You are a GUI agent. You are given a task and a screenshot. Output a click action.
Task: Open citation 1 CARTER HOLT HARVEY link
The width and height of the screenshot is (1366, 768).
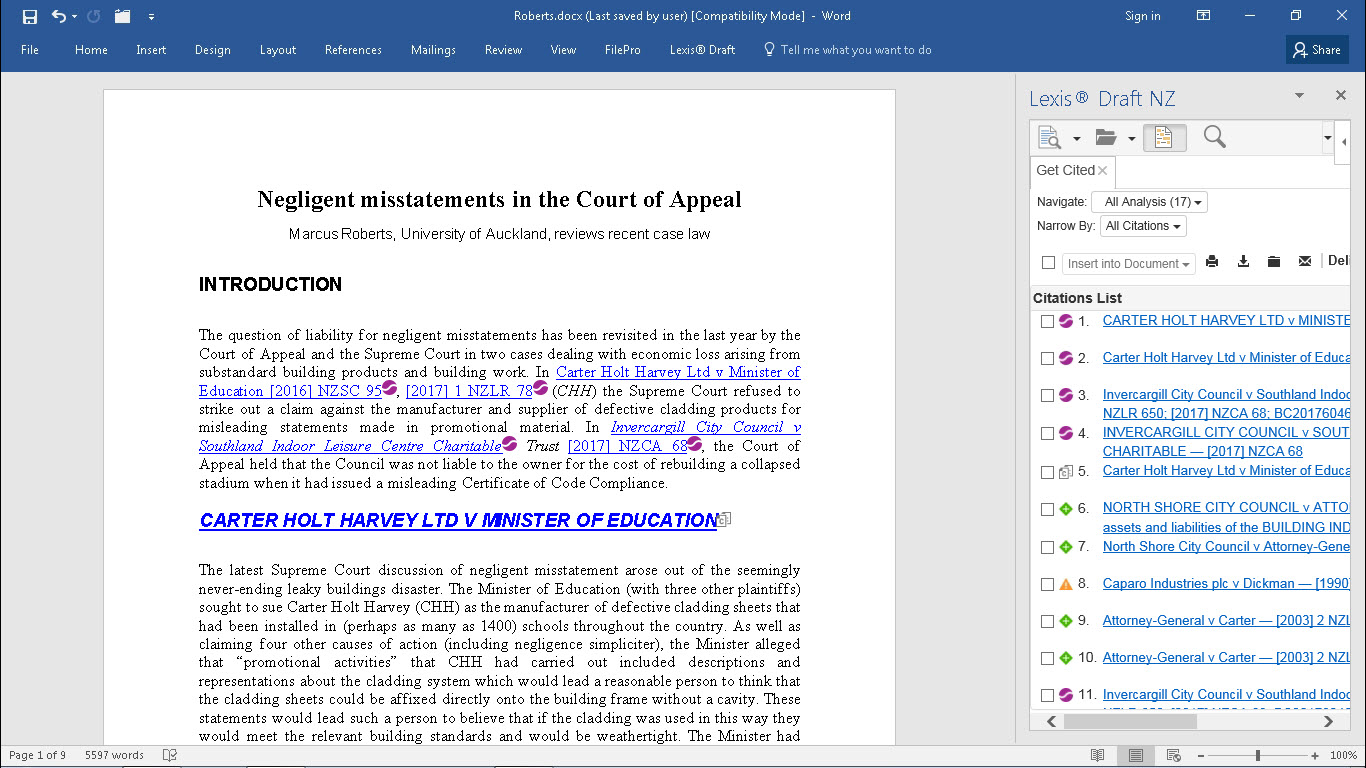click(x=1226, y=320)
